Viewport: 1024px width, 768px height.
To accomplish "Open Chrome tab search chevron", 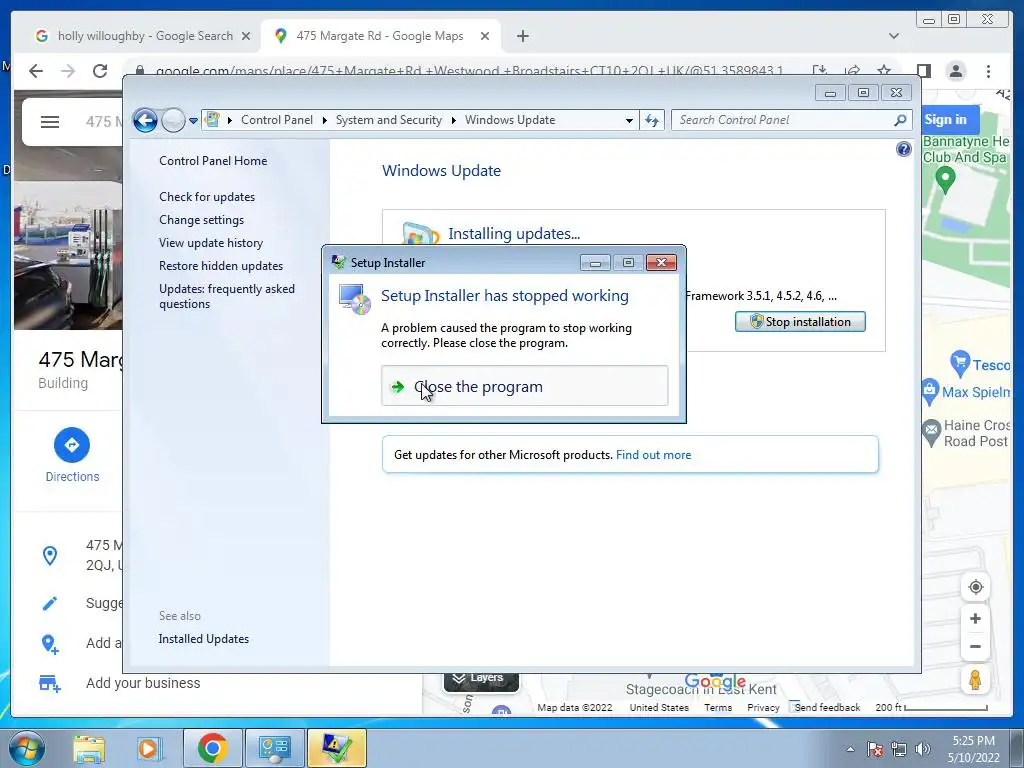I will click(893, 36).
